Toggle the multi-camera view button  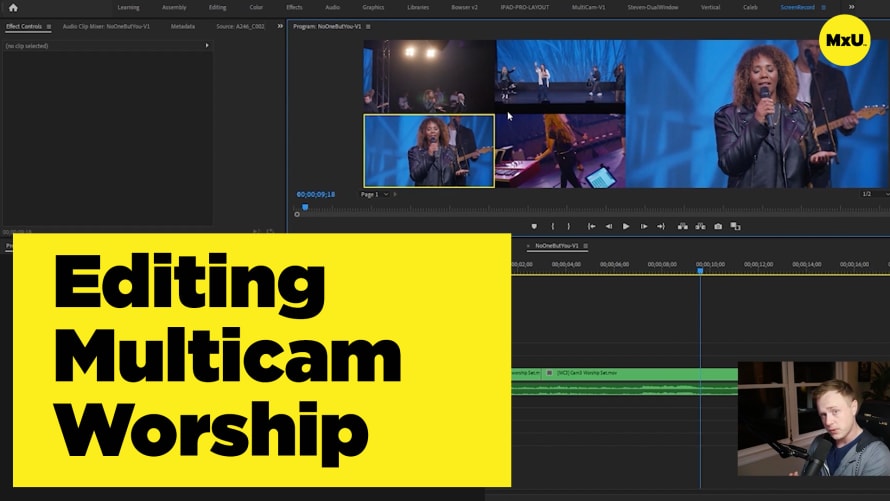click(x=735, y=226)
